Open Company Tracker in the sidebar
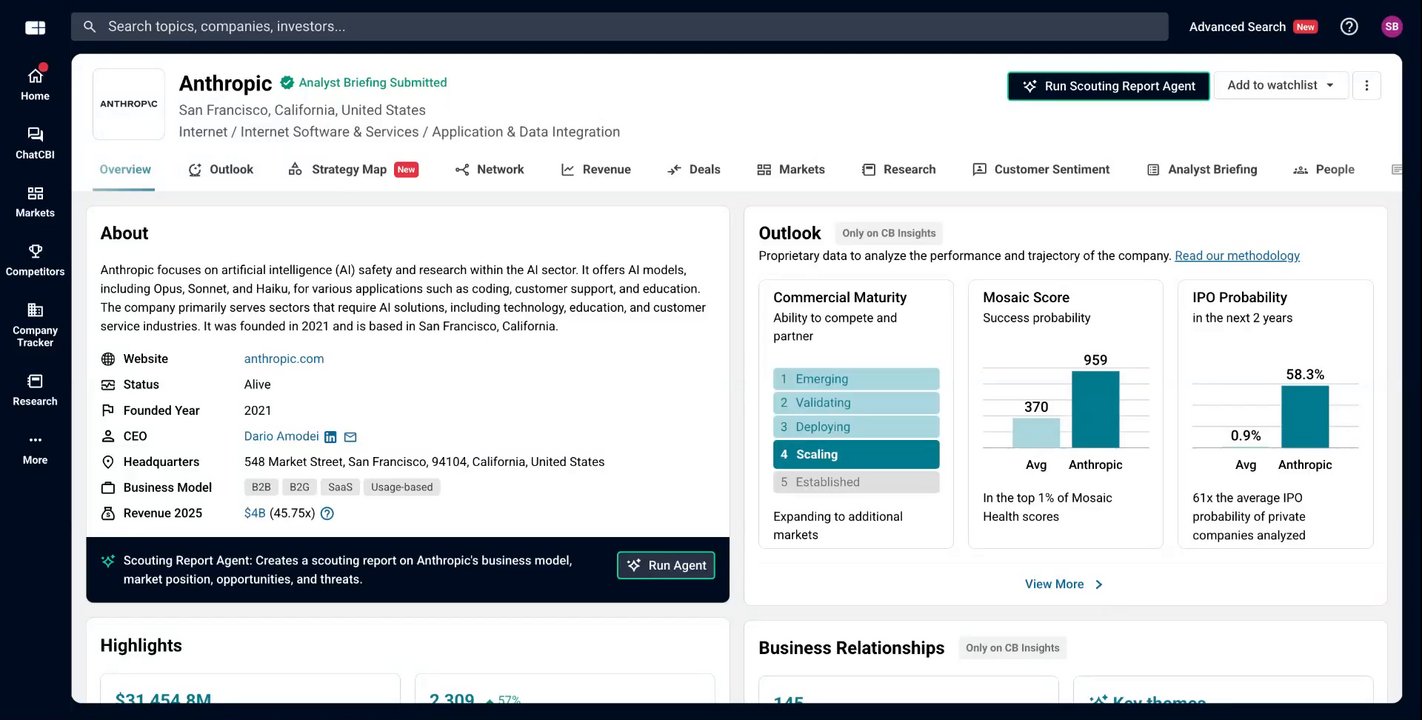The height and width of the screenshot is (720, 1422). click(x=35, y=324)
